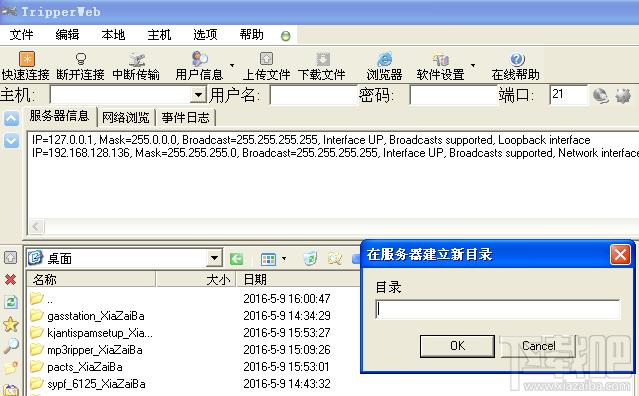
Task: Switch to the 服务器信息 tab
Action: [x=59, y=116]
